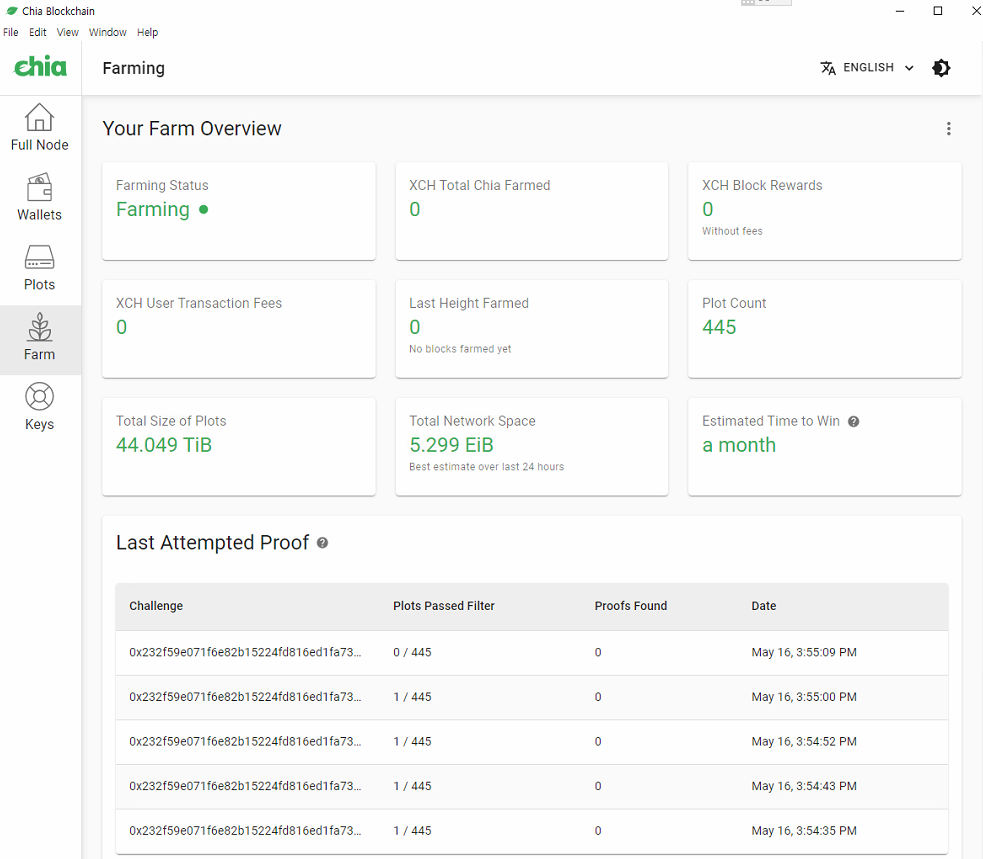Select challenge hash in 3:55:00 PM row

coord(245,697)
